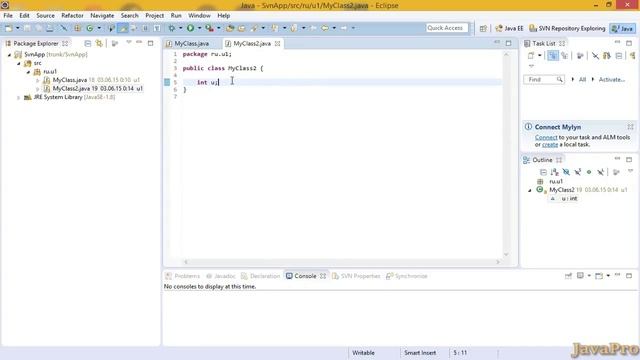Click the Open Console icon in Console view

tap(599, 276)
